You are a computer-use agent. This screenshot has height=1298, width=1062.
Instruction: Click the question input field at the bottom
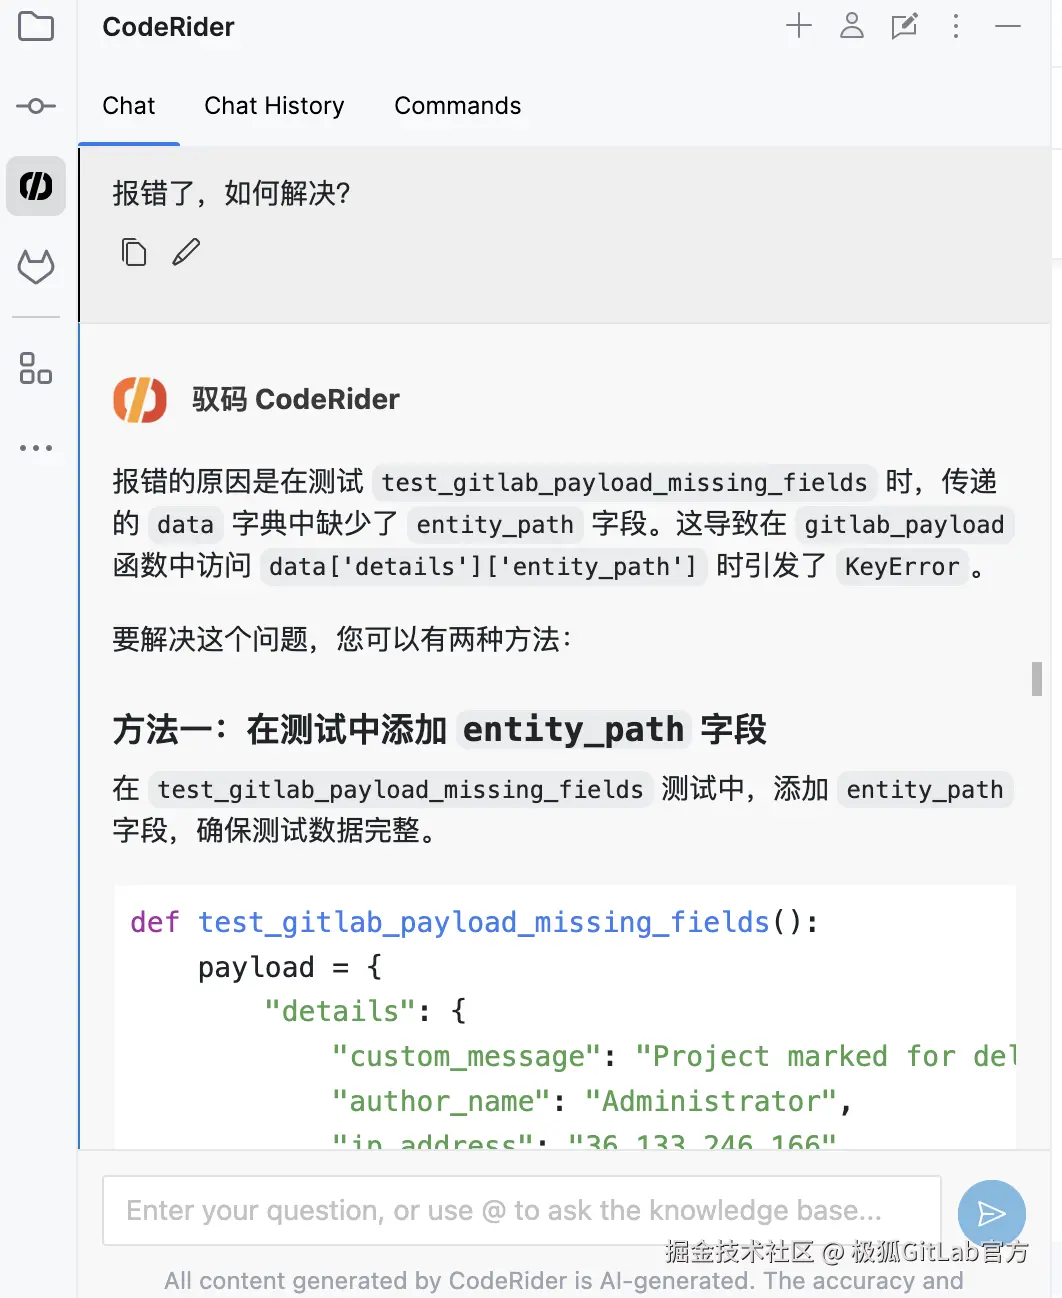click(x=520, y=1210)
